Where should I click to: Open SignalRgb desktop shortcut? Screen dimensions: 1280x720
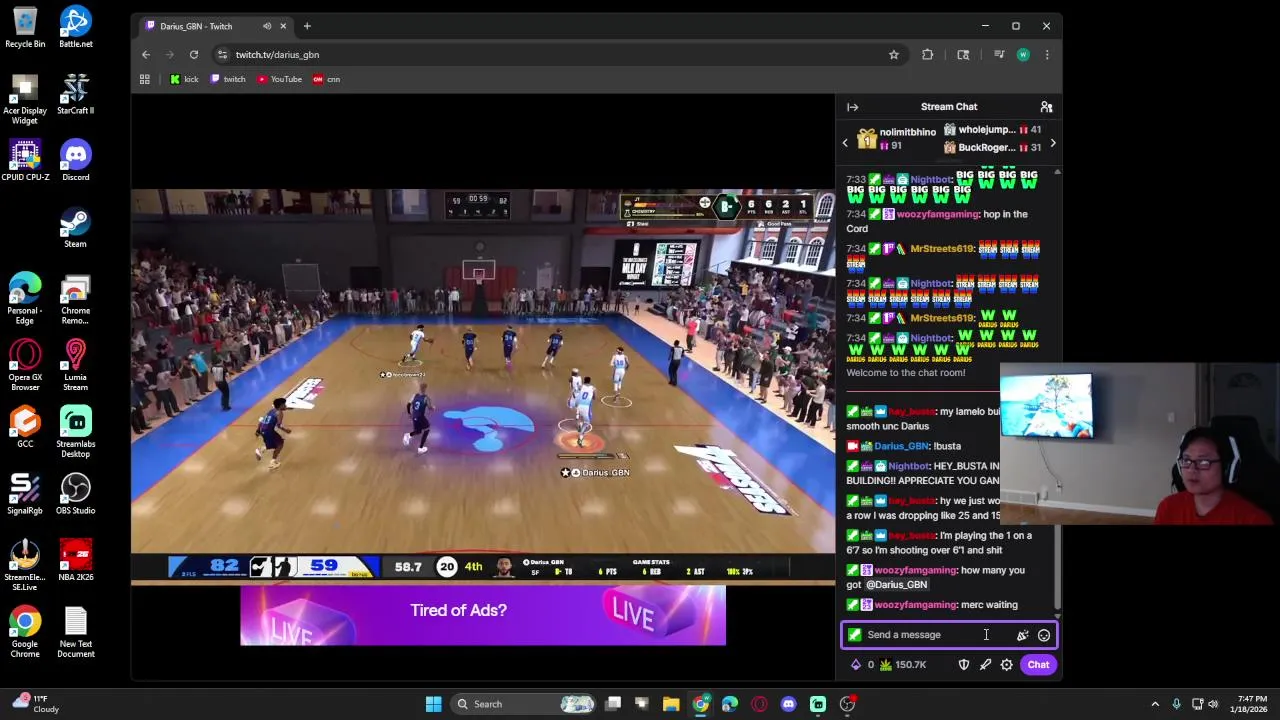click(25, 493)
